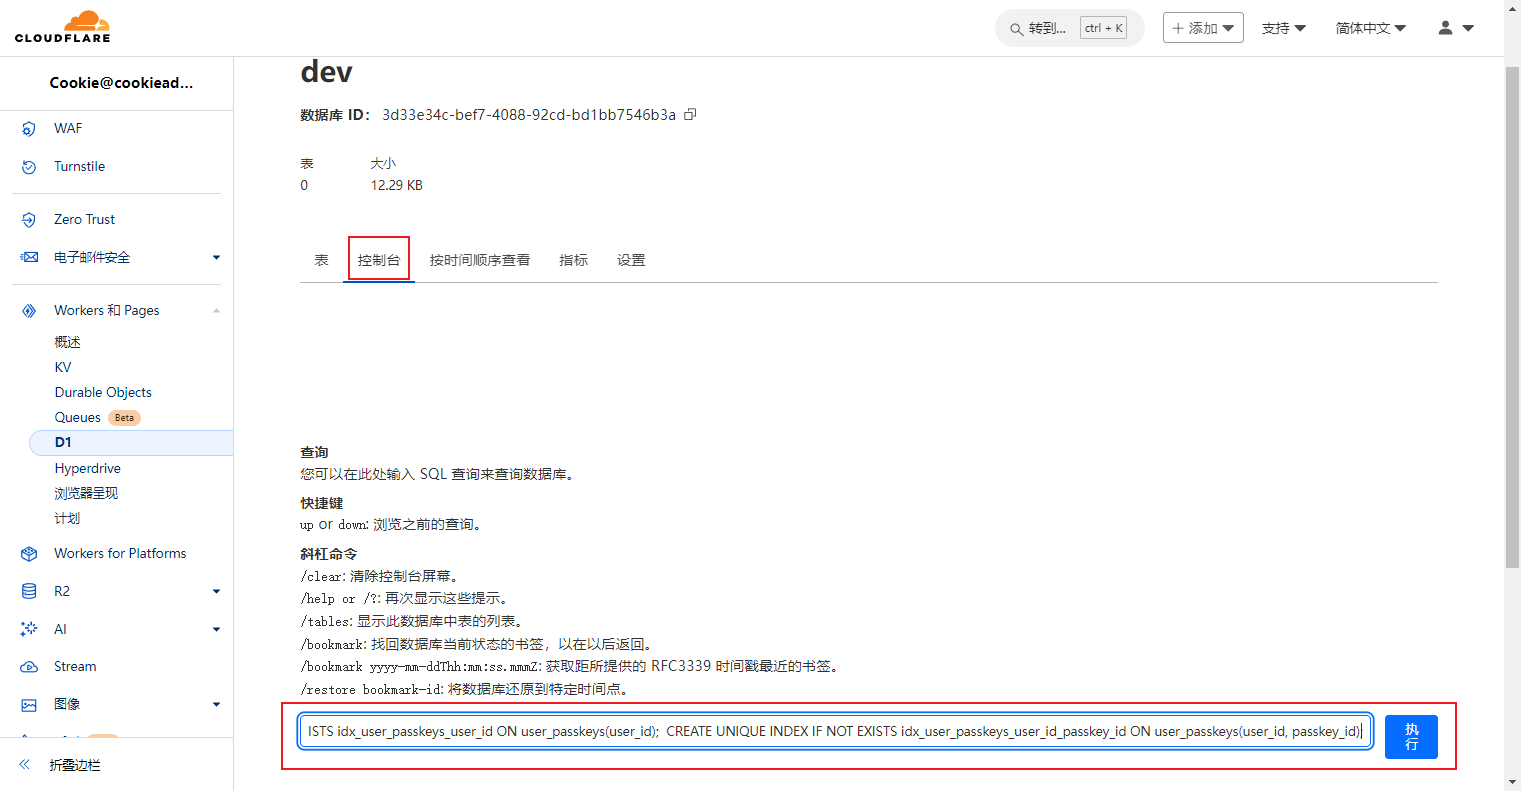Copy the database ID using copy icon

pyautogui.click(x=690, y=115)
